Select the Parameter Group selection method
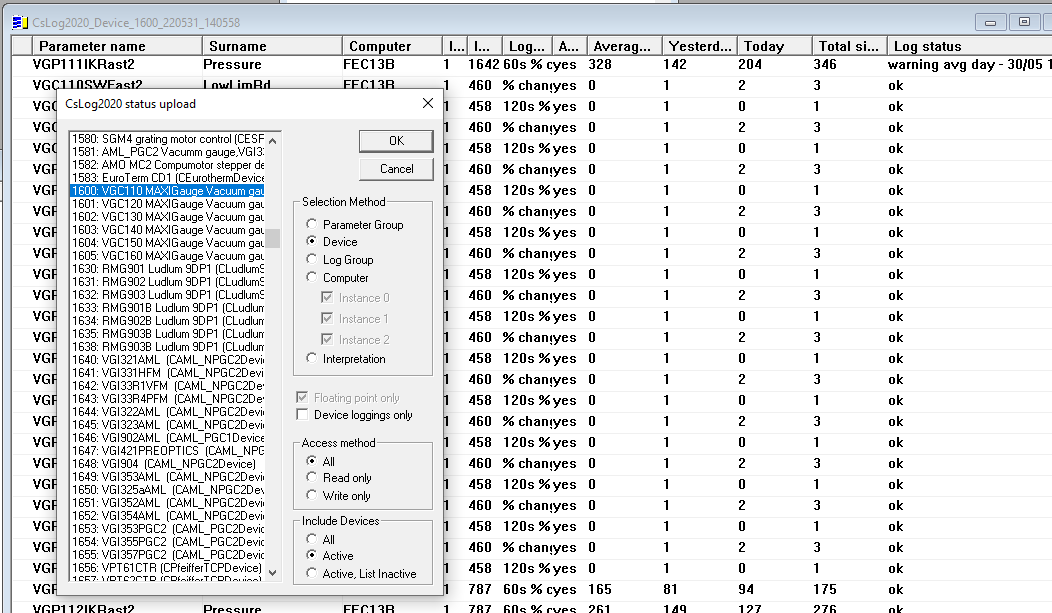Screen dimensions: 1052x613 pyautogui.click(x=313, y=225)
